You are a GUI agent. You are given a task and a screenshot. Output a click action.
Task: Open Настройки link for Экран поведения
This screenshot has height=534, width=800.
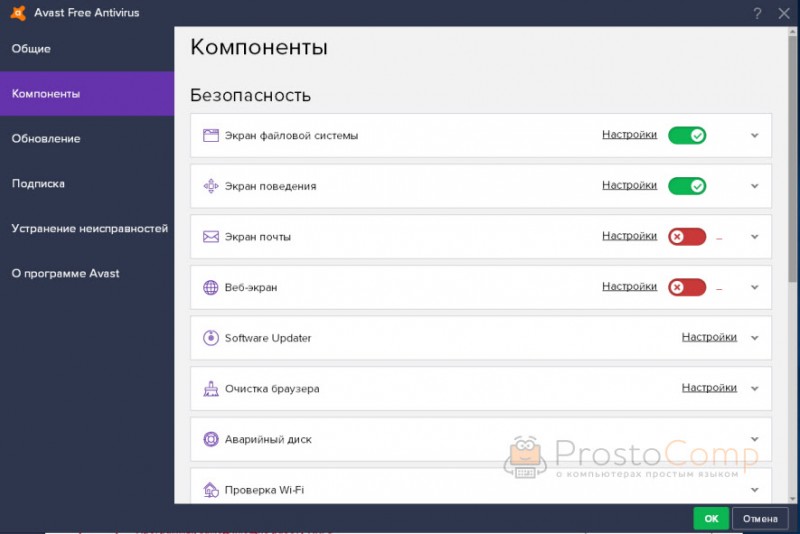coord(629,185)
